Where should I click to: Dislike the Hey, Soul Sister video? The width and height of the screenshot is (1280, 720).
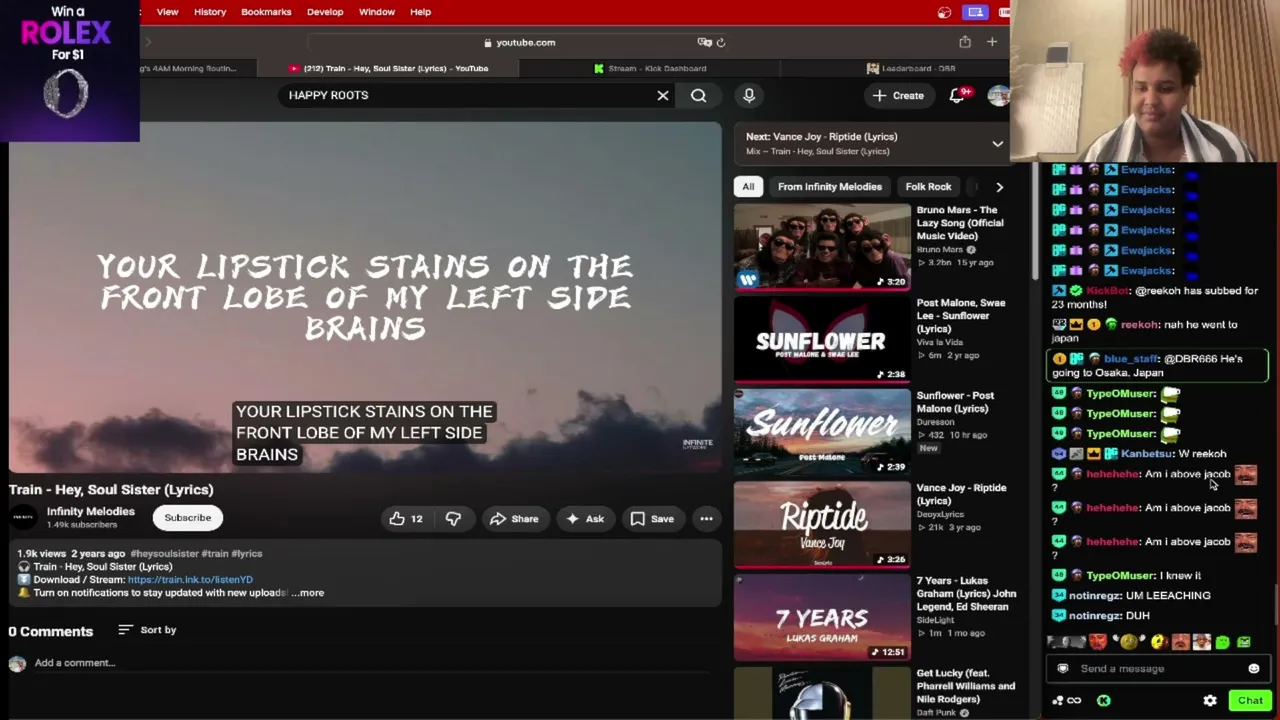tap(453, 518)
